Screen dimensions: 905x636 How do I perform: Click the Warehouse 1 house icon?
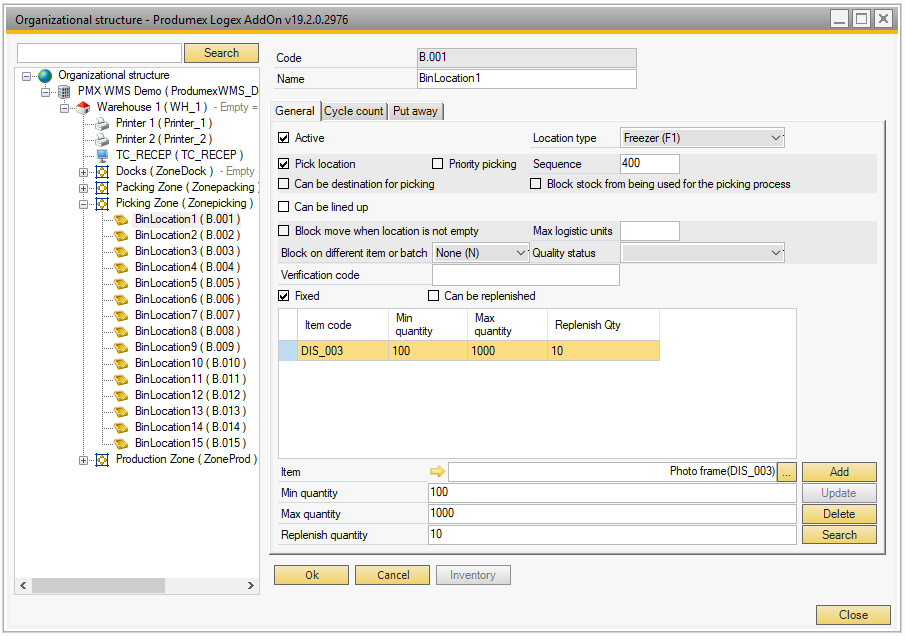coord(83,108)
